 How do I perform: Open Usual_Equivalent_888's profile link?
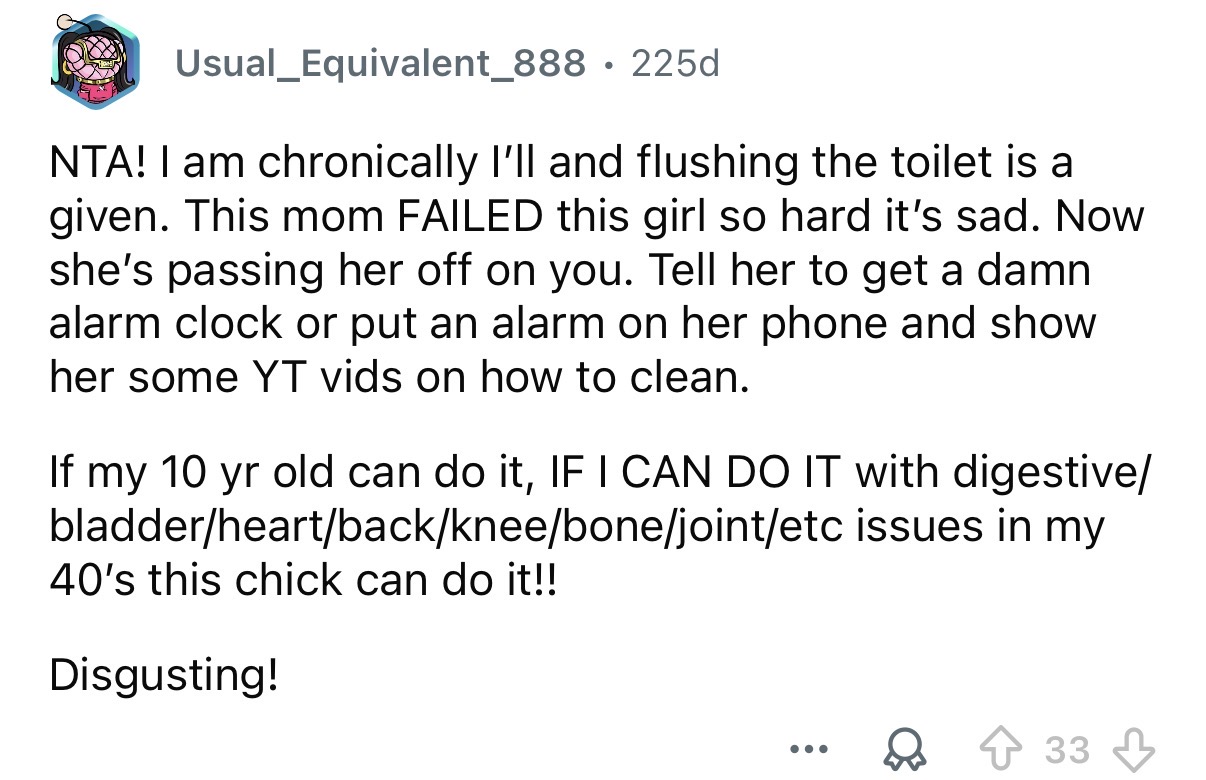(380, 64)
